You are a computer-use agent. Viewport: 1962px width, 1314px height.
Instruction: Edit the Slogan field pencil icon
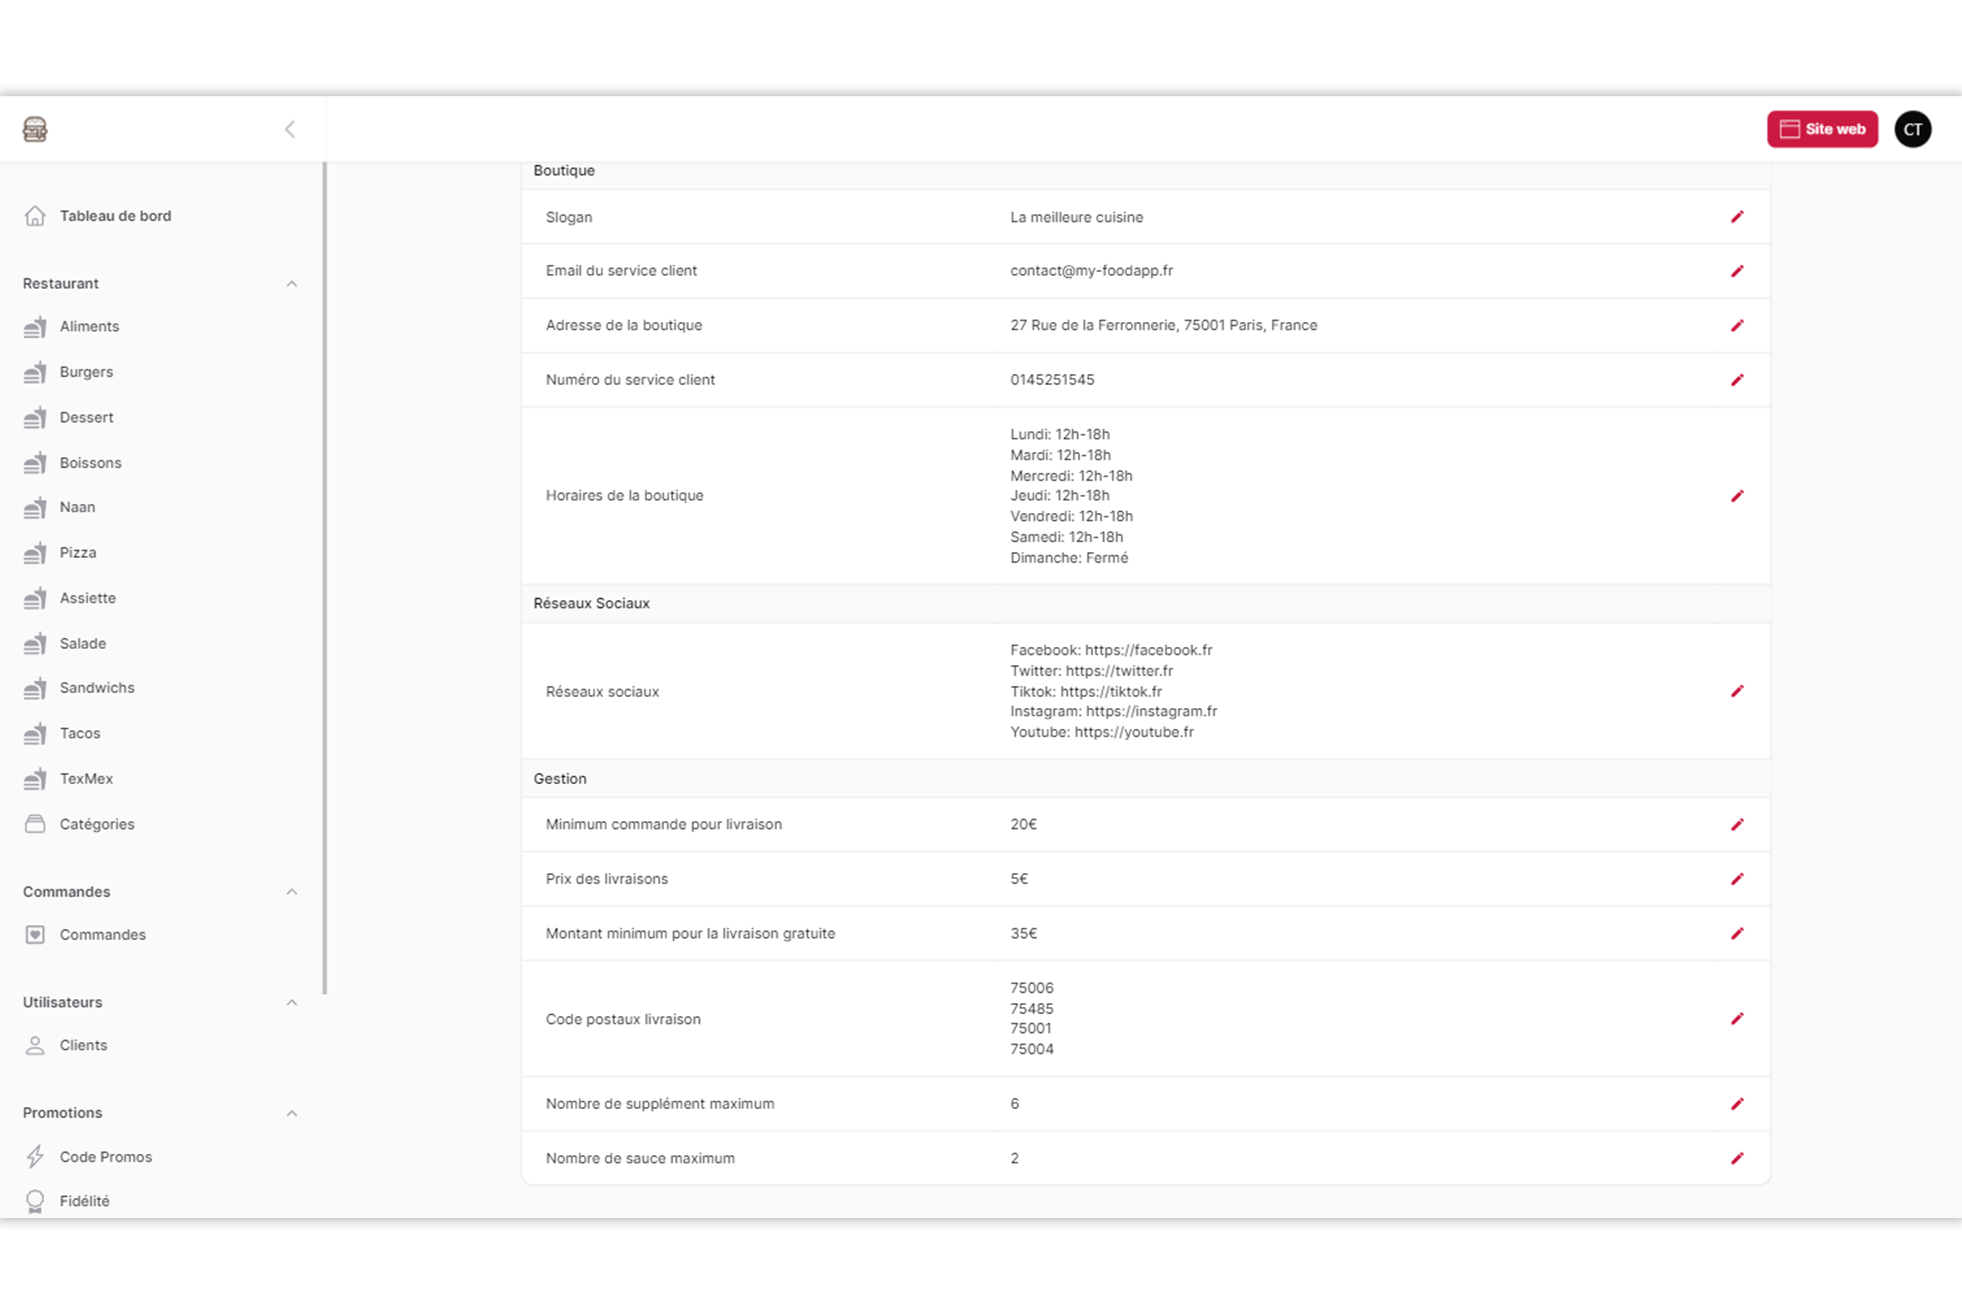[x=1737, y=217]
